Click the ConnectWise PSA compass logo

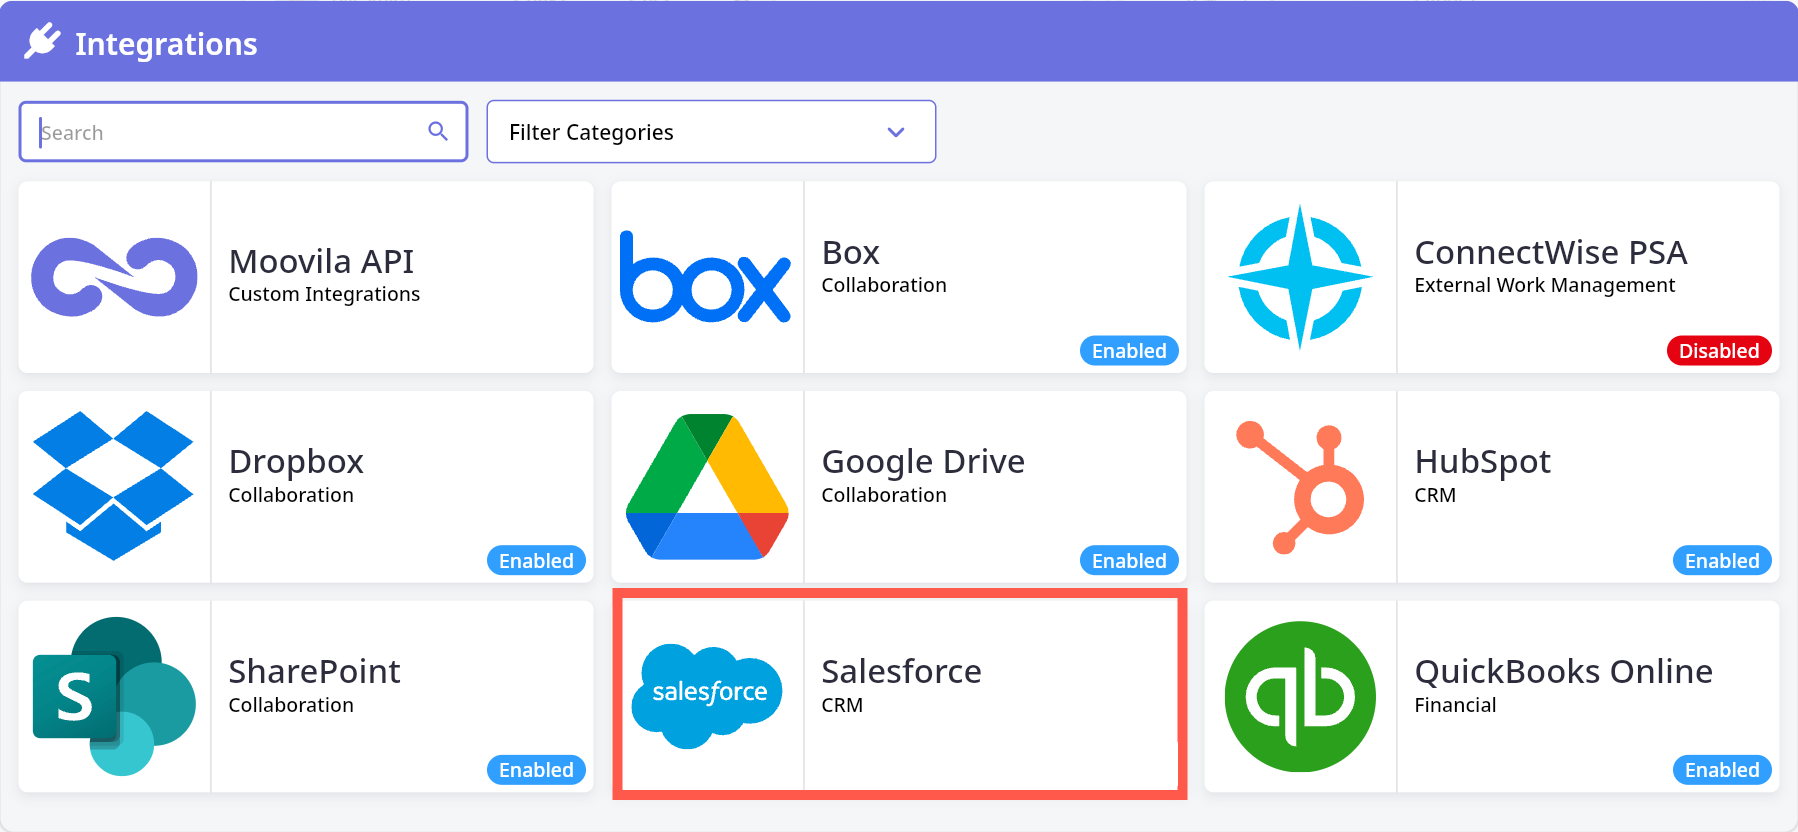tap(1299, 277)
